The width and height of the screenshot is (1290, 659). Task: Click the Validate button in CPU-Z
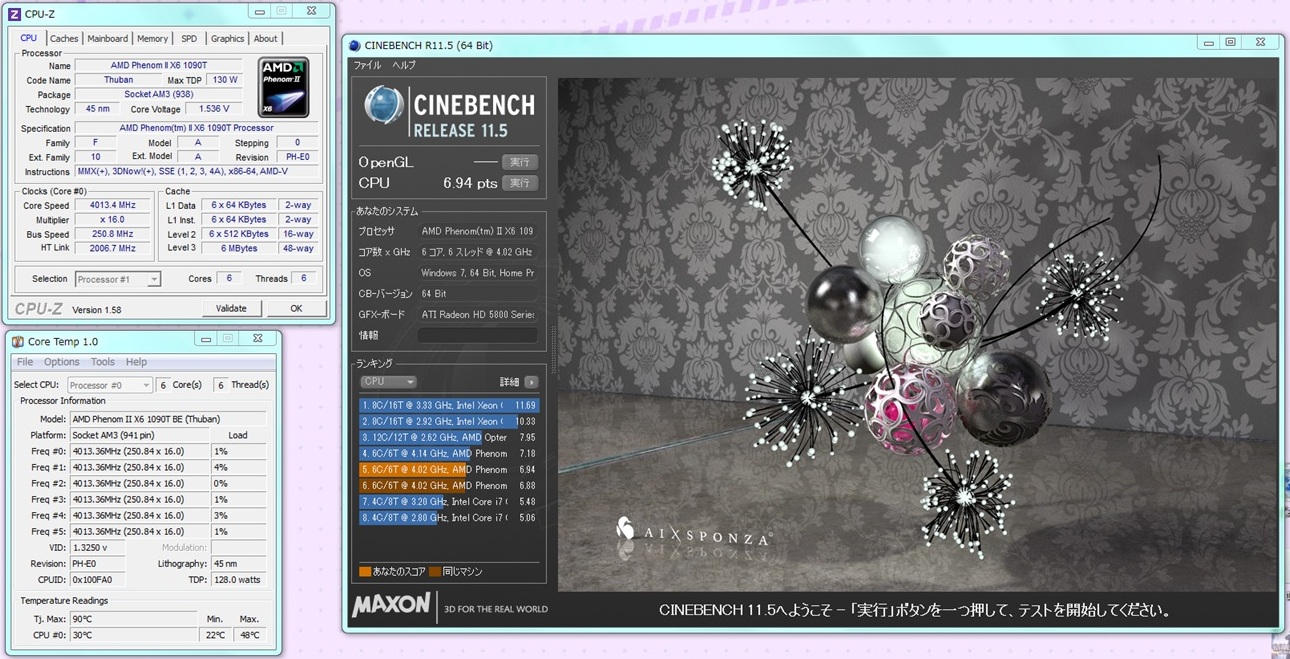pyautogui.click(x=231, y=309)
